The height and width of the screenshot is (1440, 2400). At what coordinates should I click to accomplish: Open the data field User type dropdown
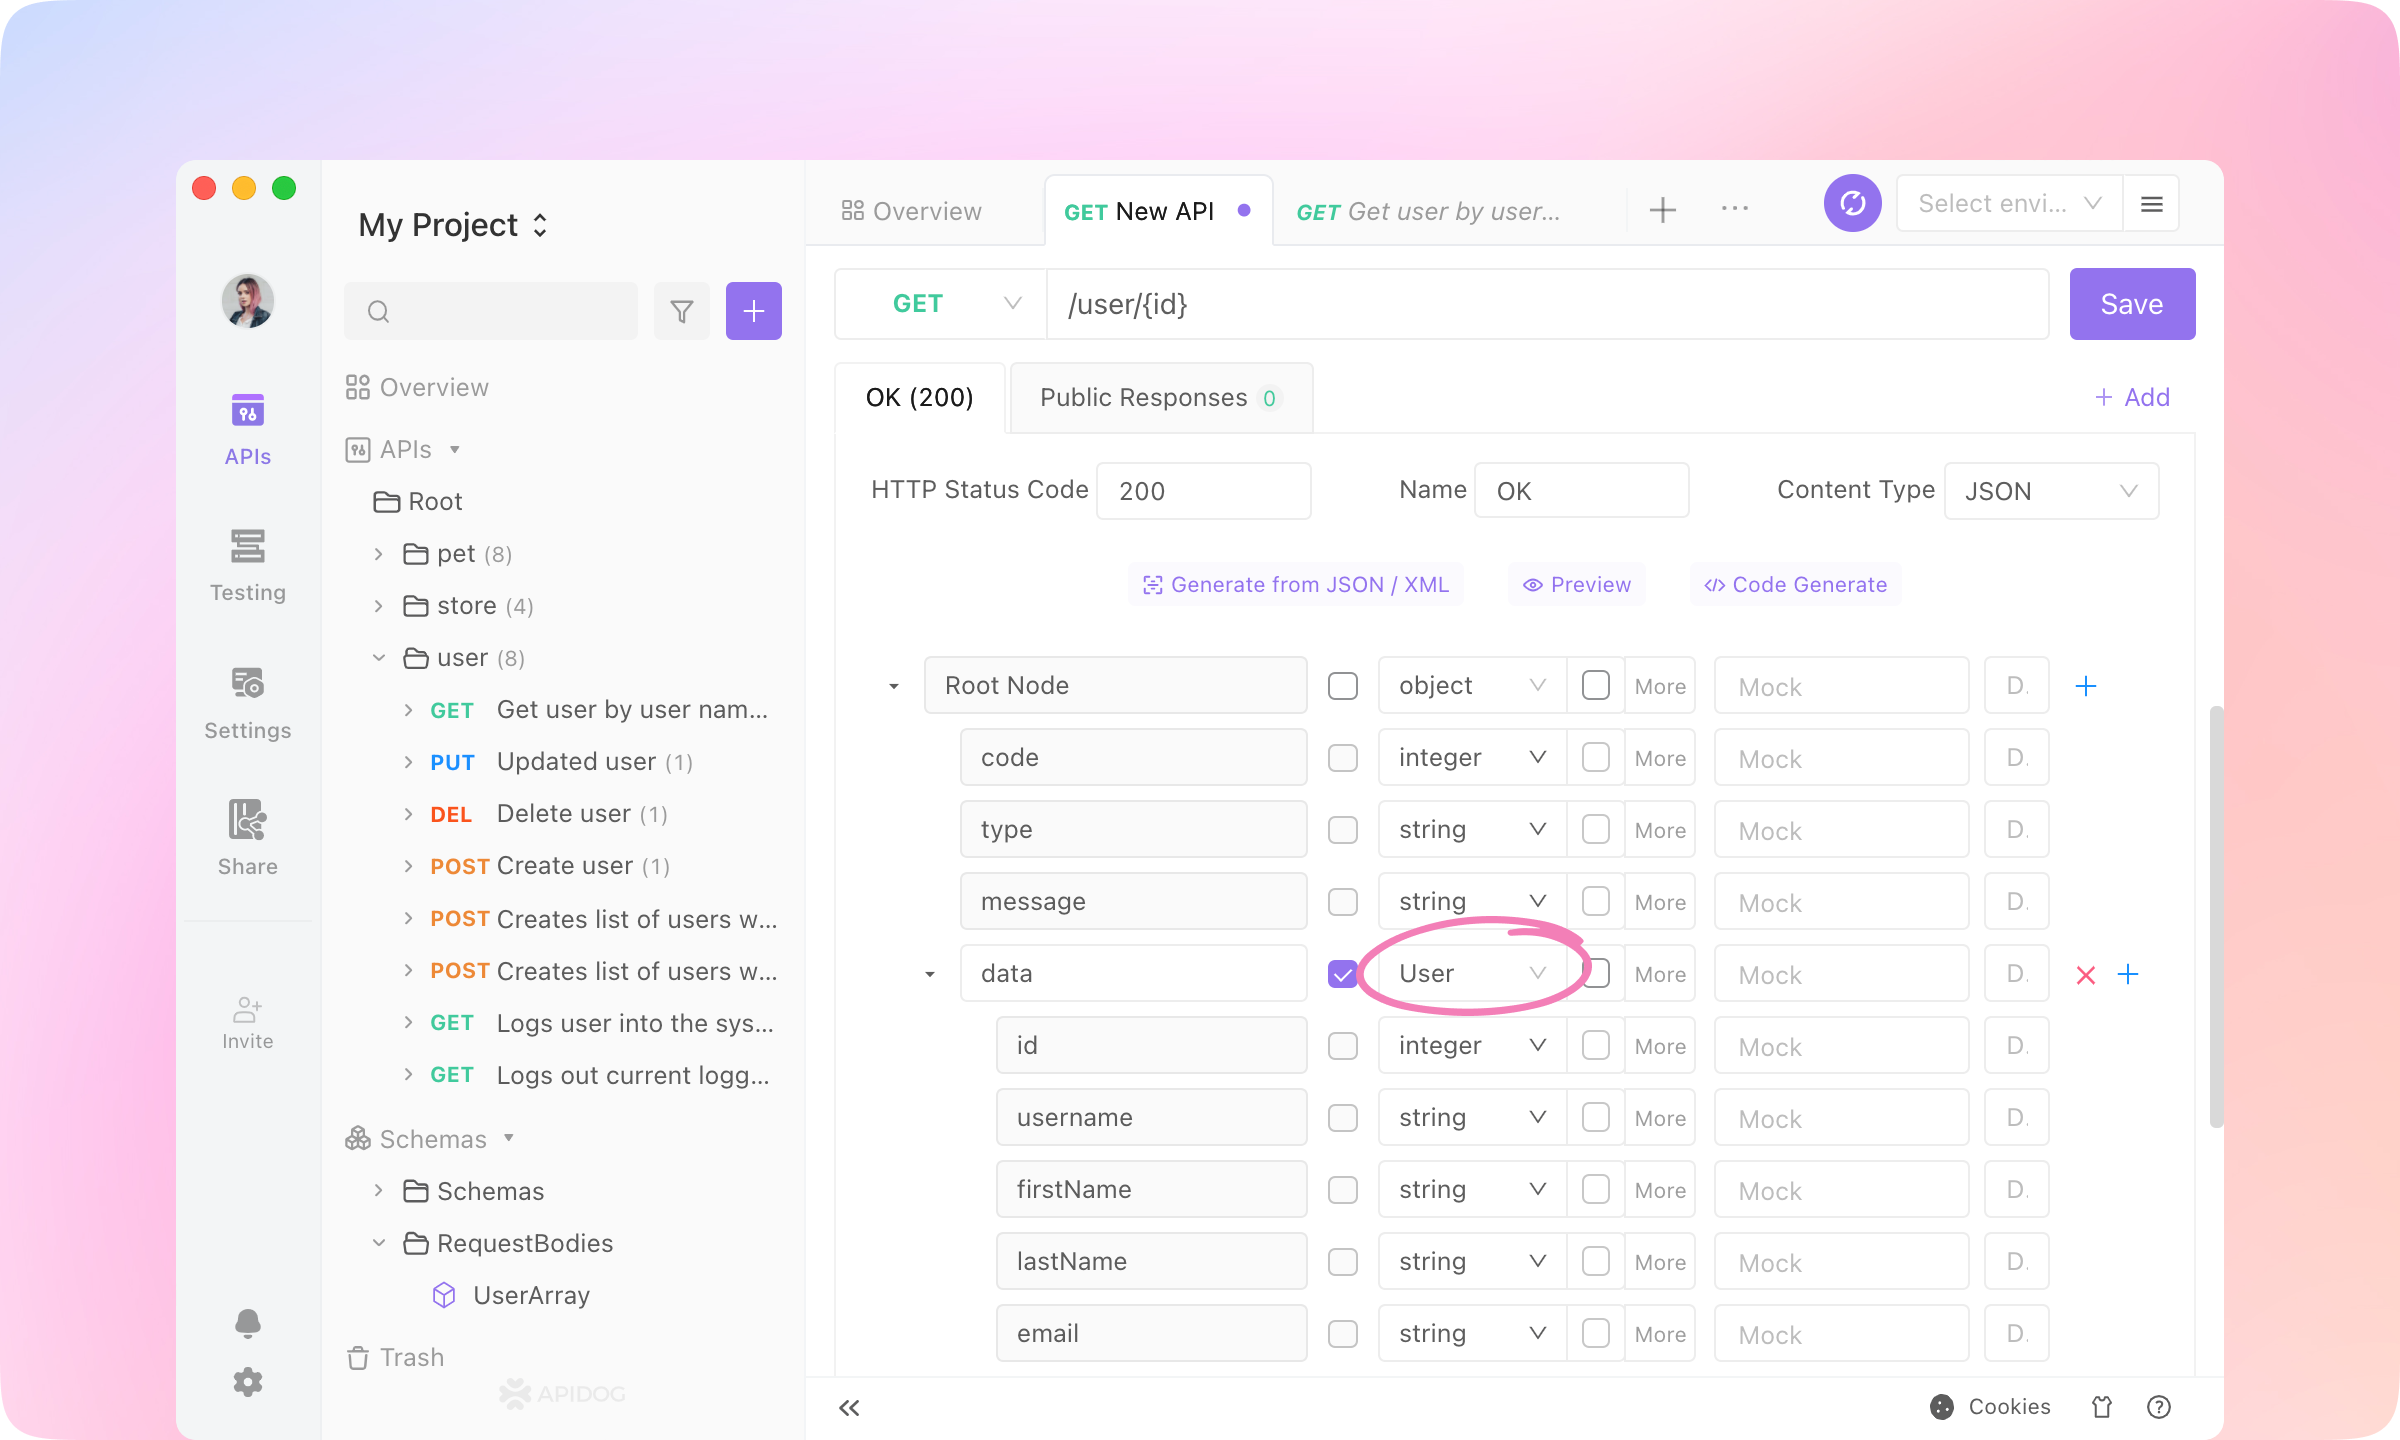[x=1472, y=974]
